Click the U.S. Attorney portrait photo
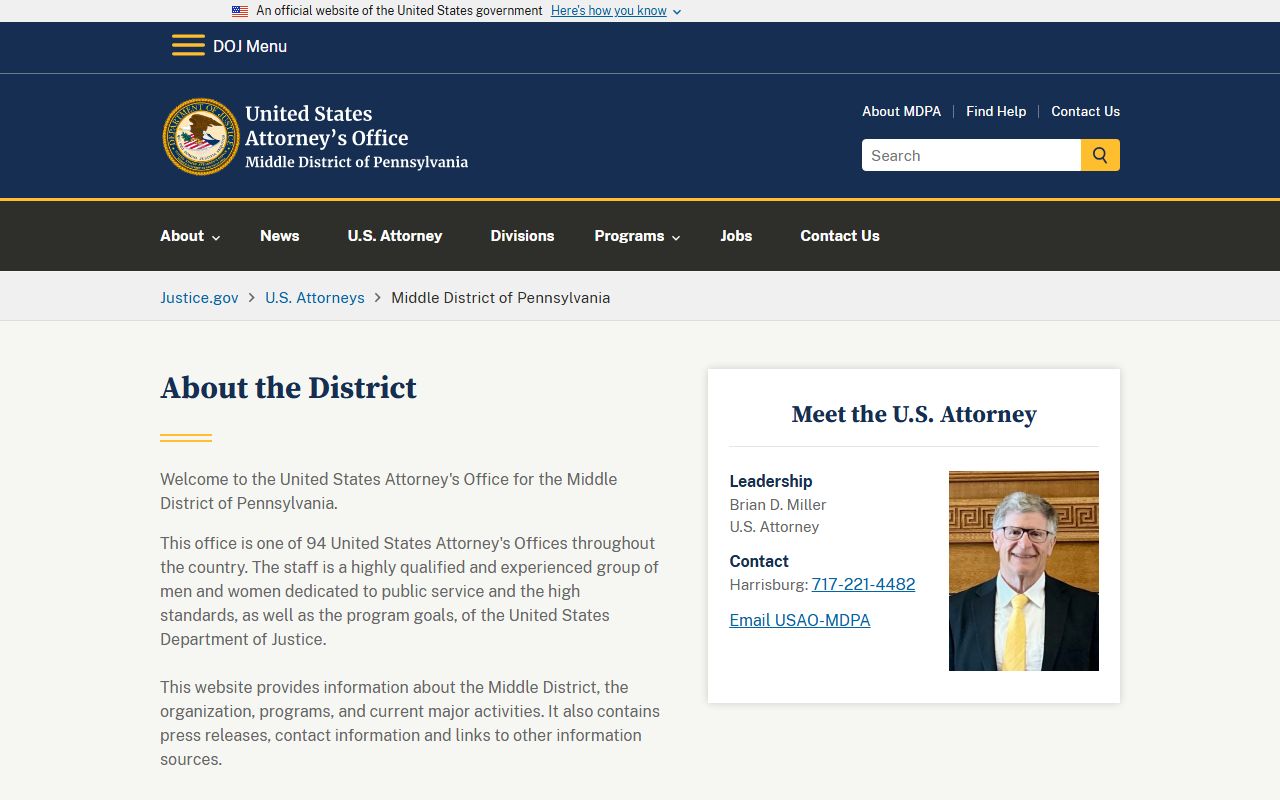The image size is (1280, 800). [x=1023, y=571]
